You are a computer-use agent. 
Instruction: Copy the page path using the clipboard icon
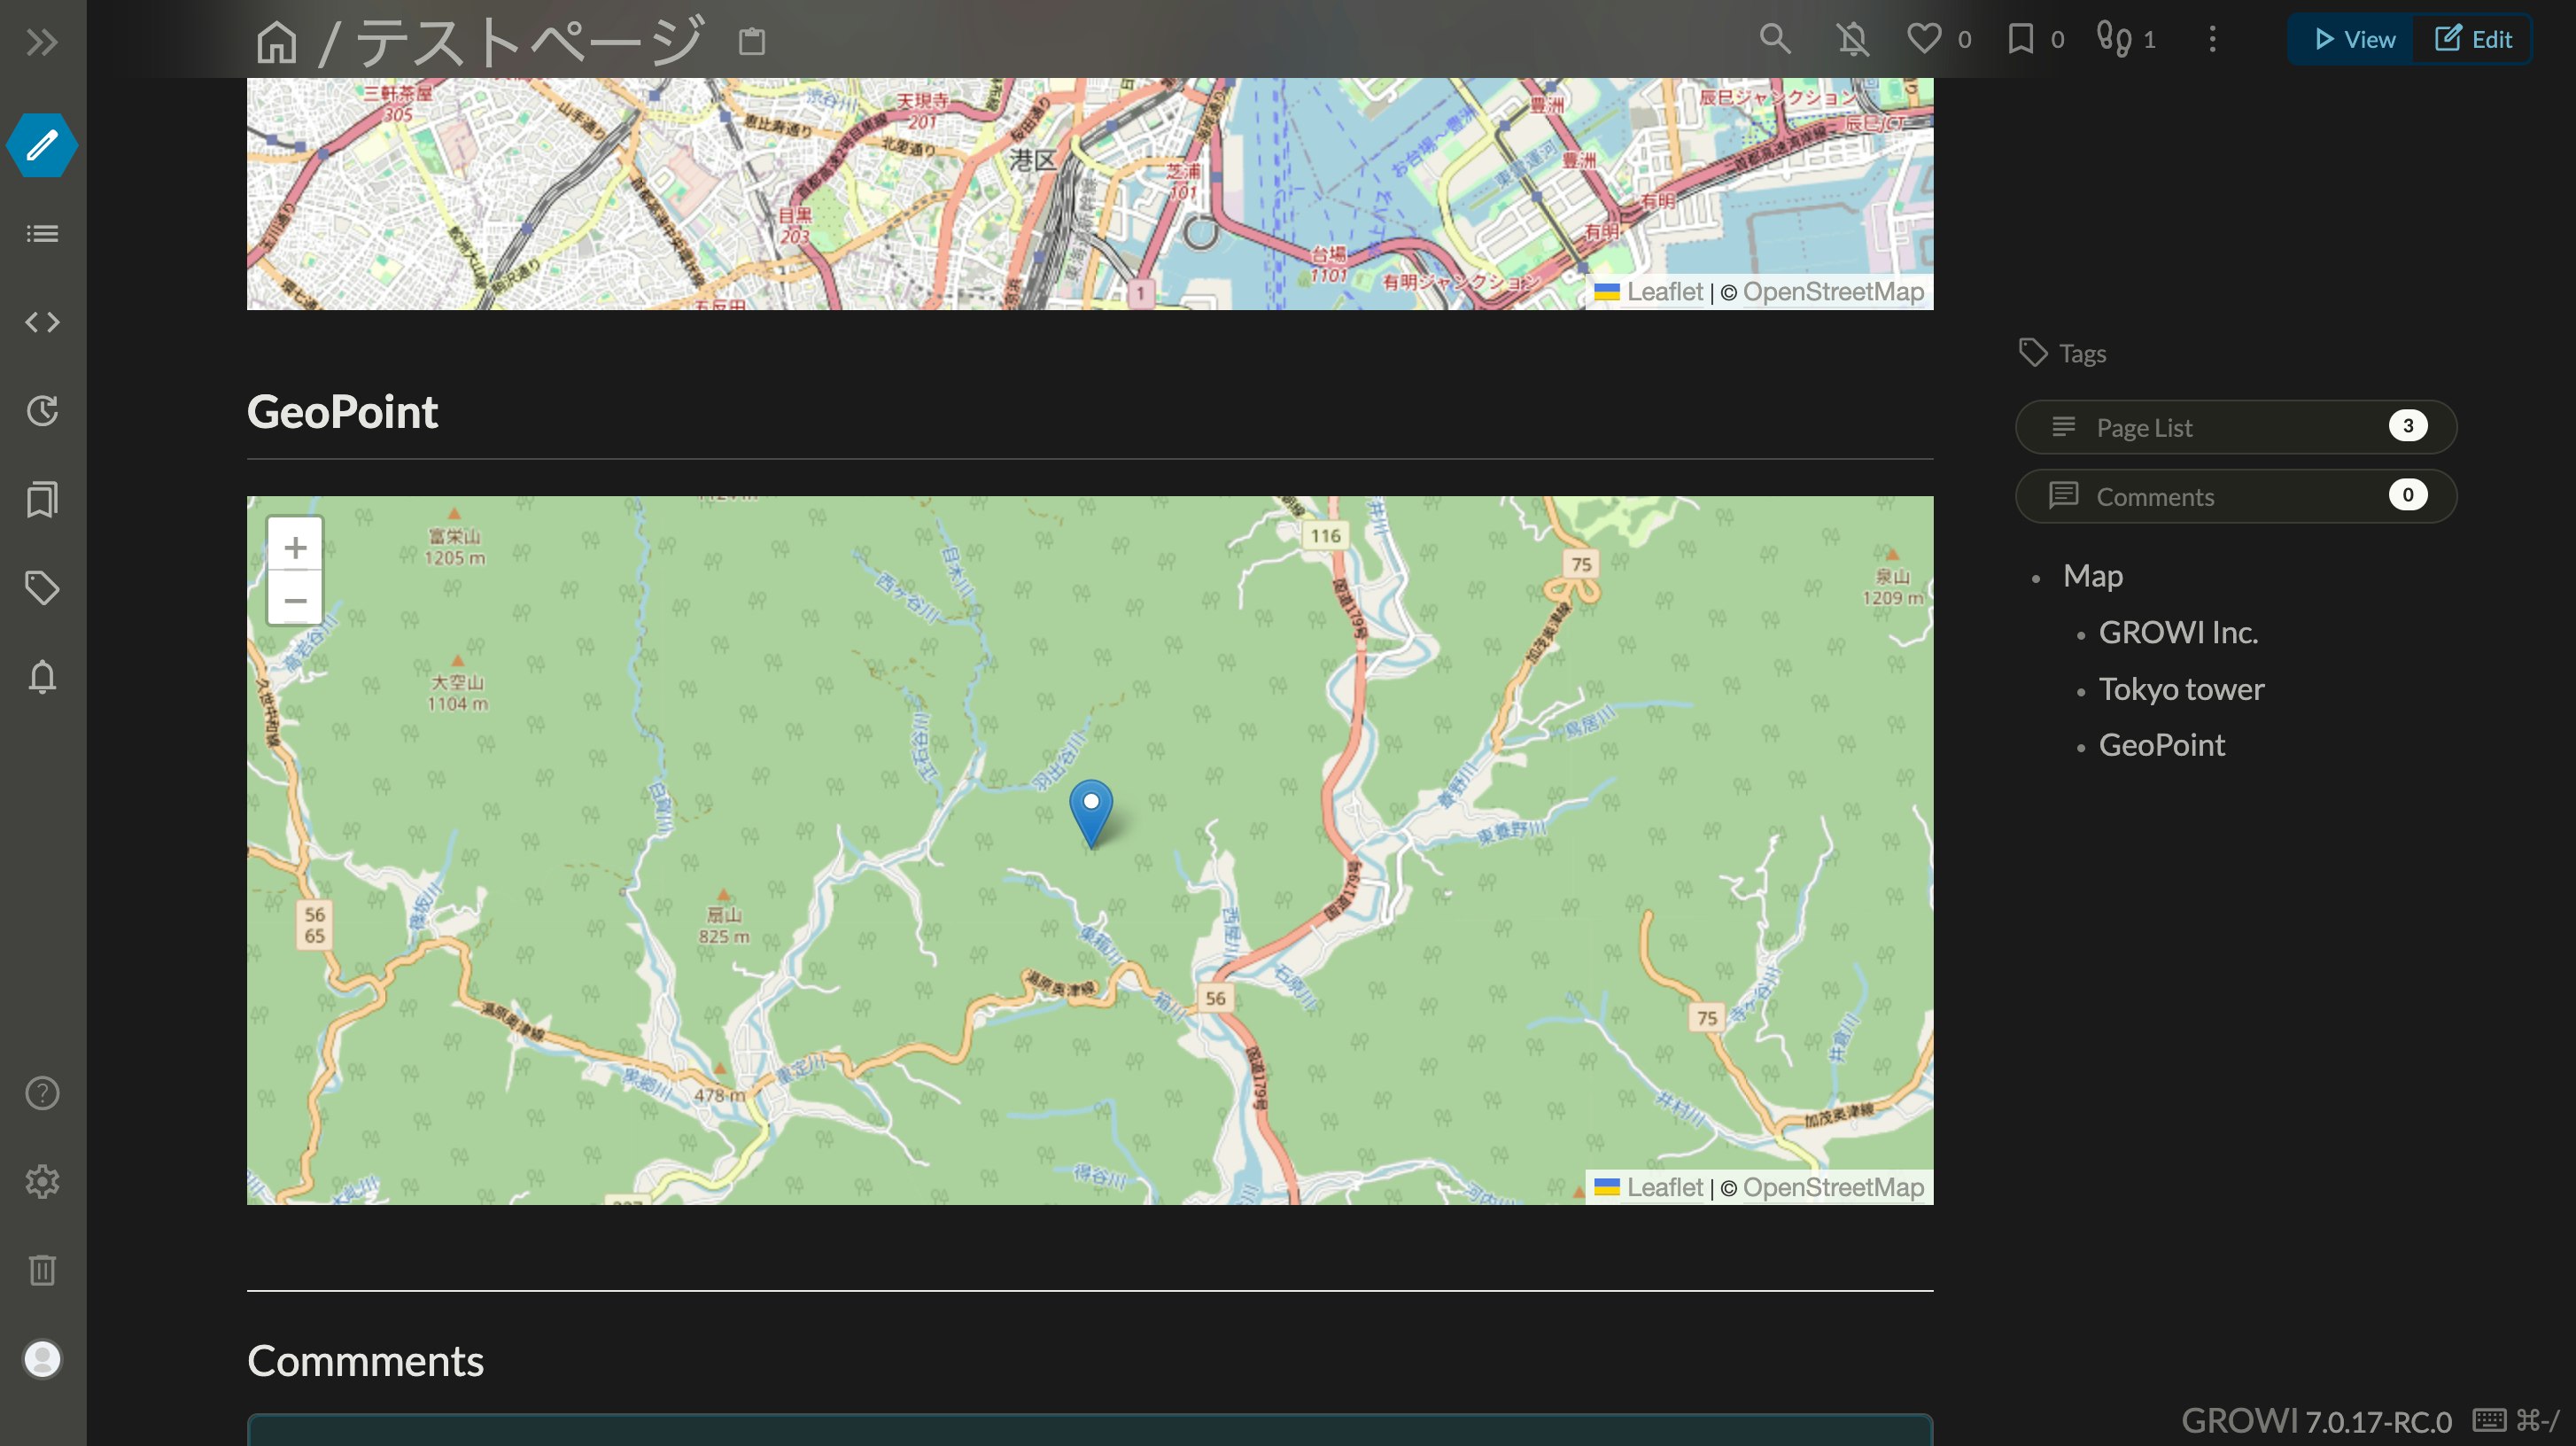pyautogui.click(x=750, y=41)
